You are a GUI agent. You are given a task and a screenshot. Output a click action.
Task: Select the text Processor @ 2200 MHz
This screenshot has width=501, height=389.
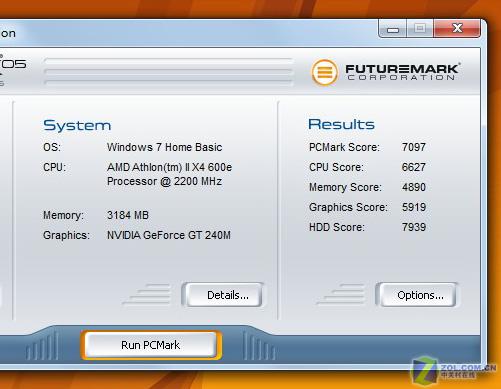pyautogui.click(x=164, y=181)
